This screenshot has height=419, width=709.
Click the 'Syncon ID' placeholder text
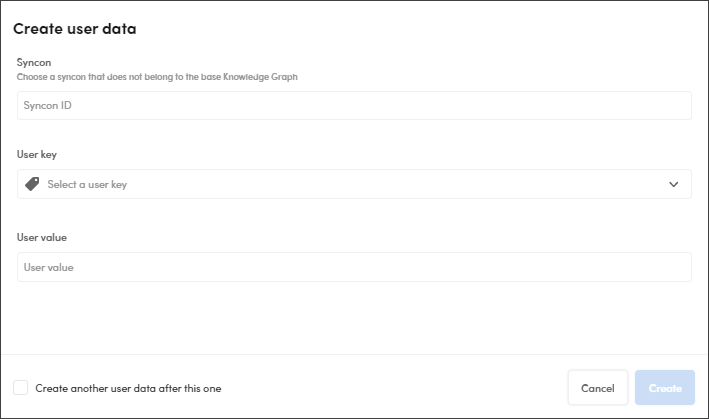[x=47, y=106]
